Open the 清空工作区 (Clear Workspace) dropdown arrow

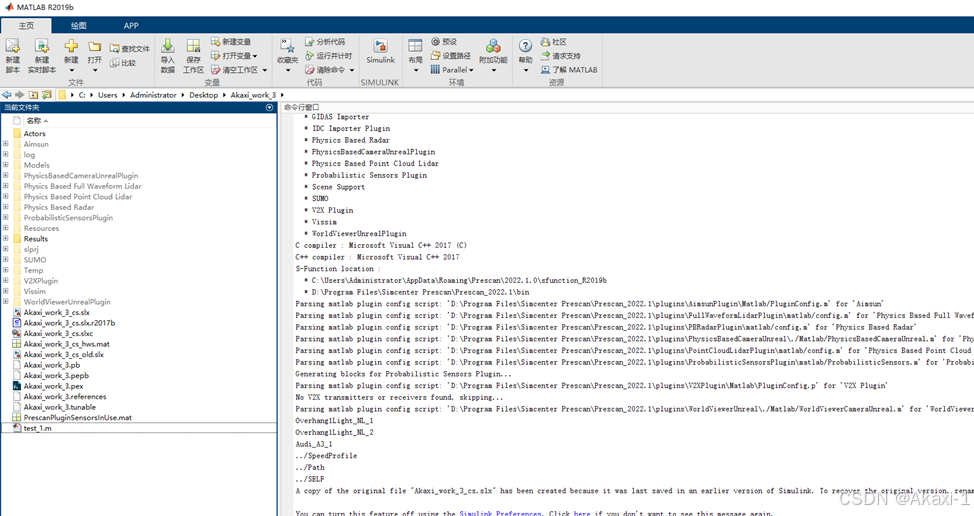[265, 70]
